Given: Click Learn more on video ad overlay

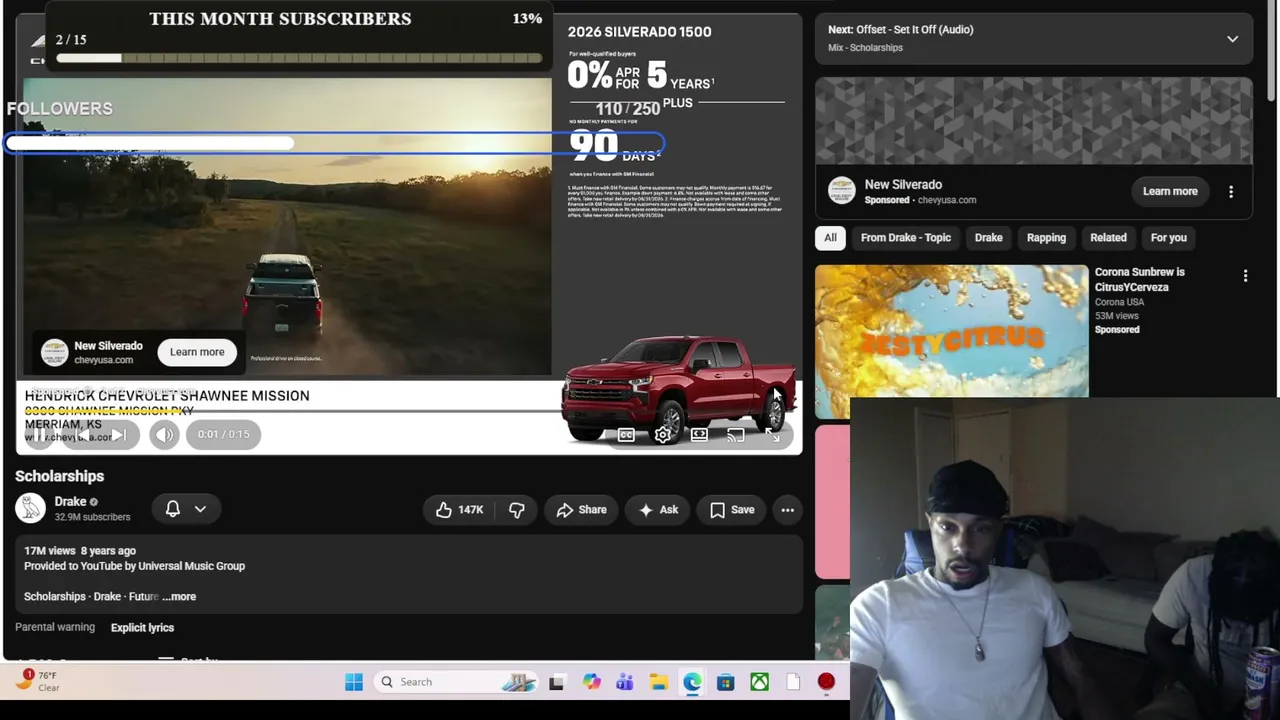Looking at the screenshot, I should point(197,352).
